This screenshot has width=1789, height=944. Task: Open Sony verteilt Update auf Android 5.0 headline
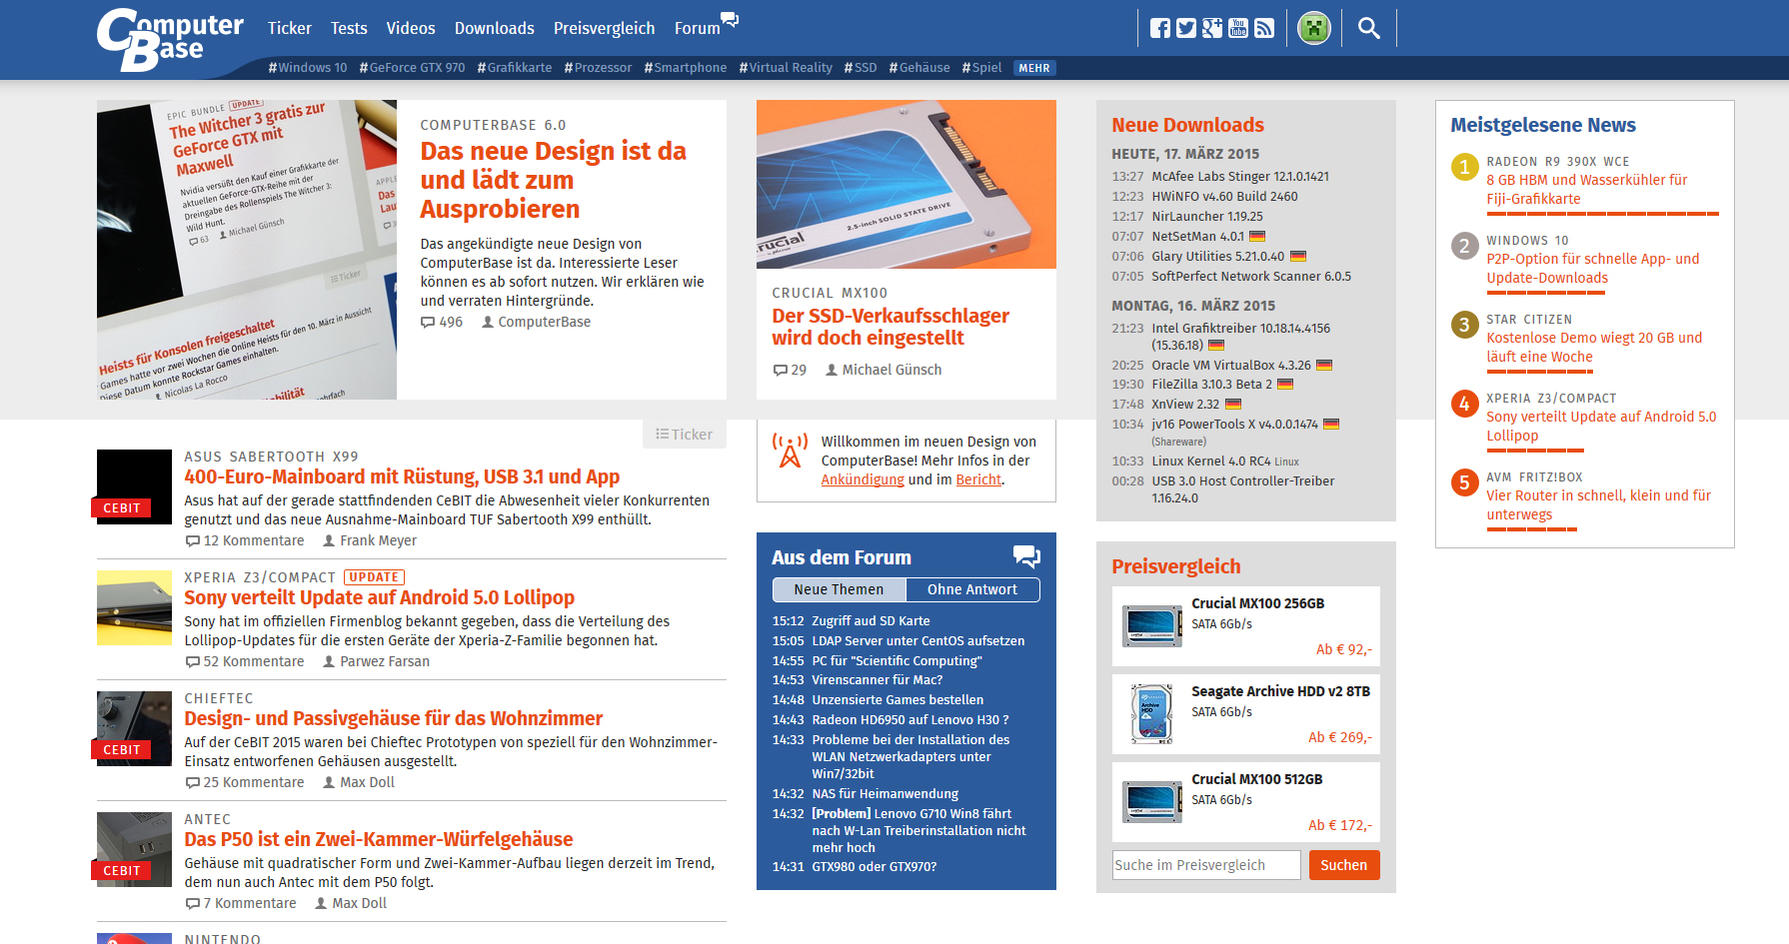(x=379, y=598)
